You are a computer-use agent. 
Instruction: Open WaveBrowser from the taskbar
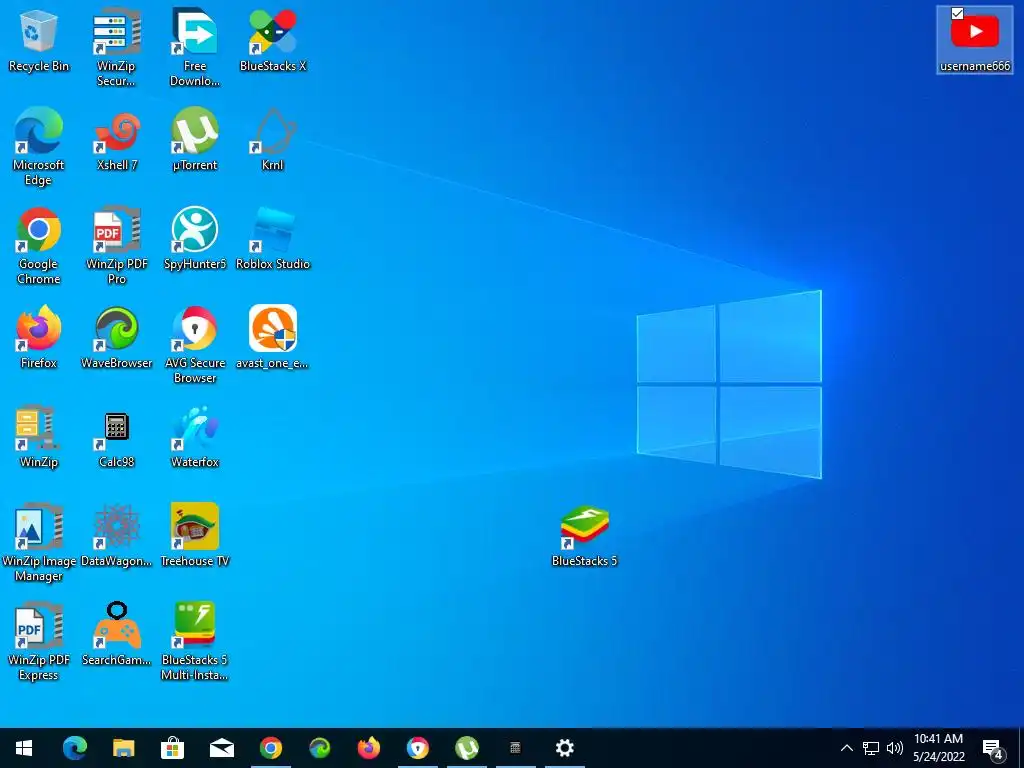[319, 748]
